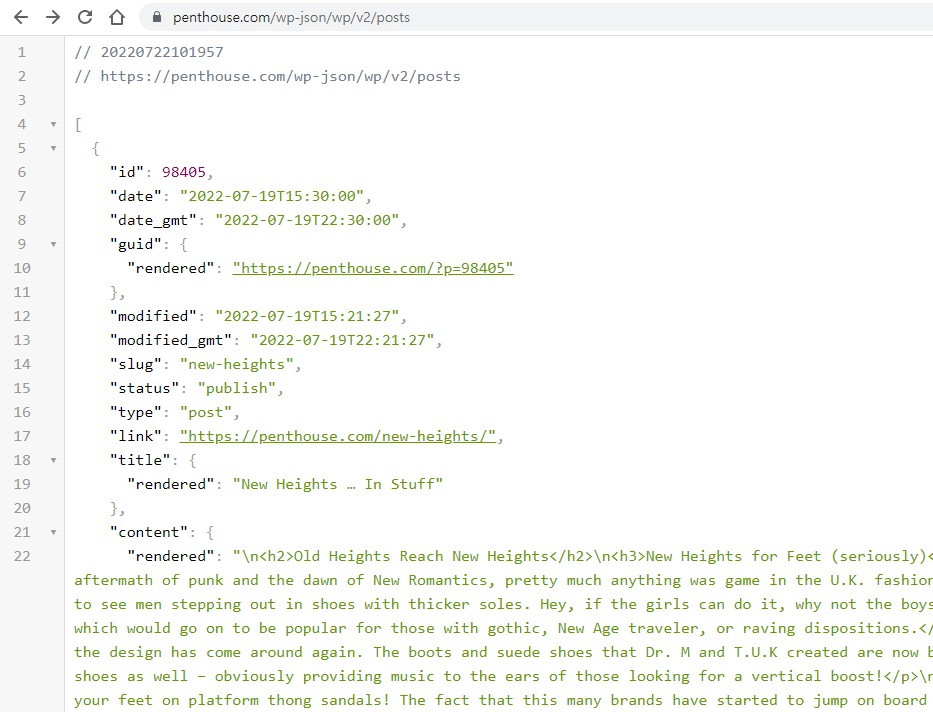Collapse the title object on line 18

pos(54,460)
